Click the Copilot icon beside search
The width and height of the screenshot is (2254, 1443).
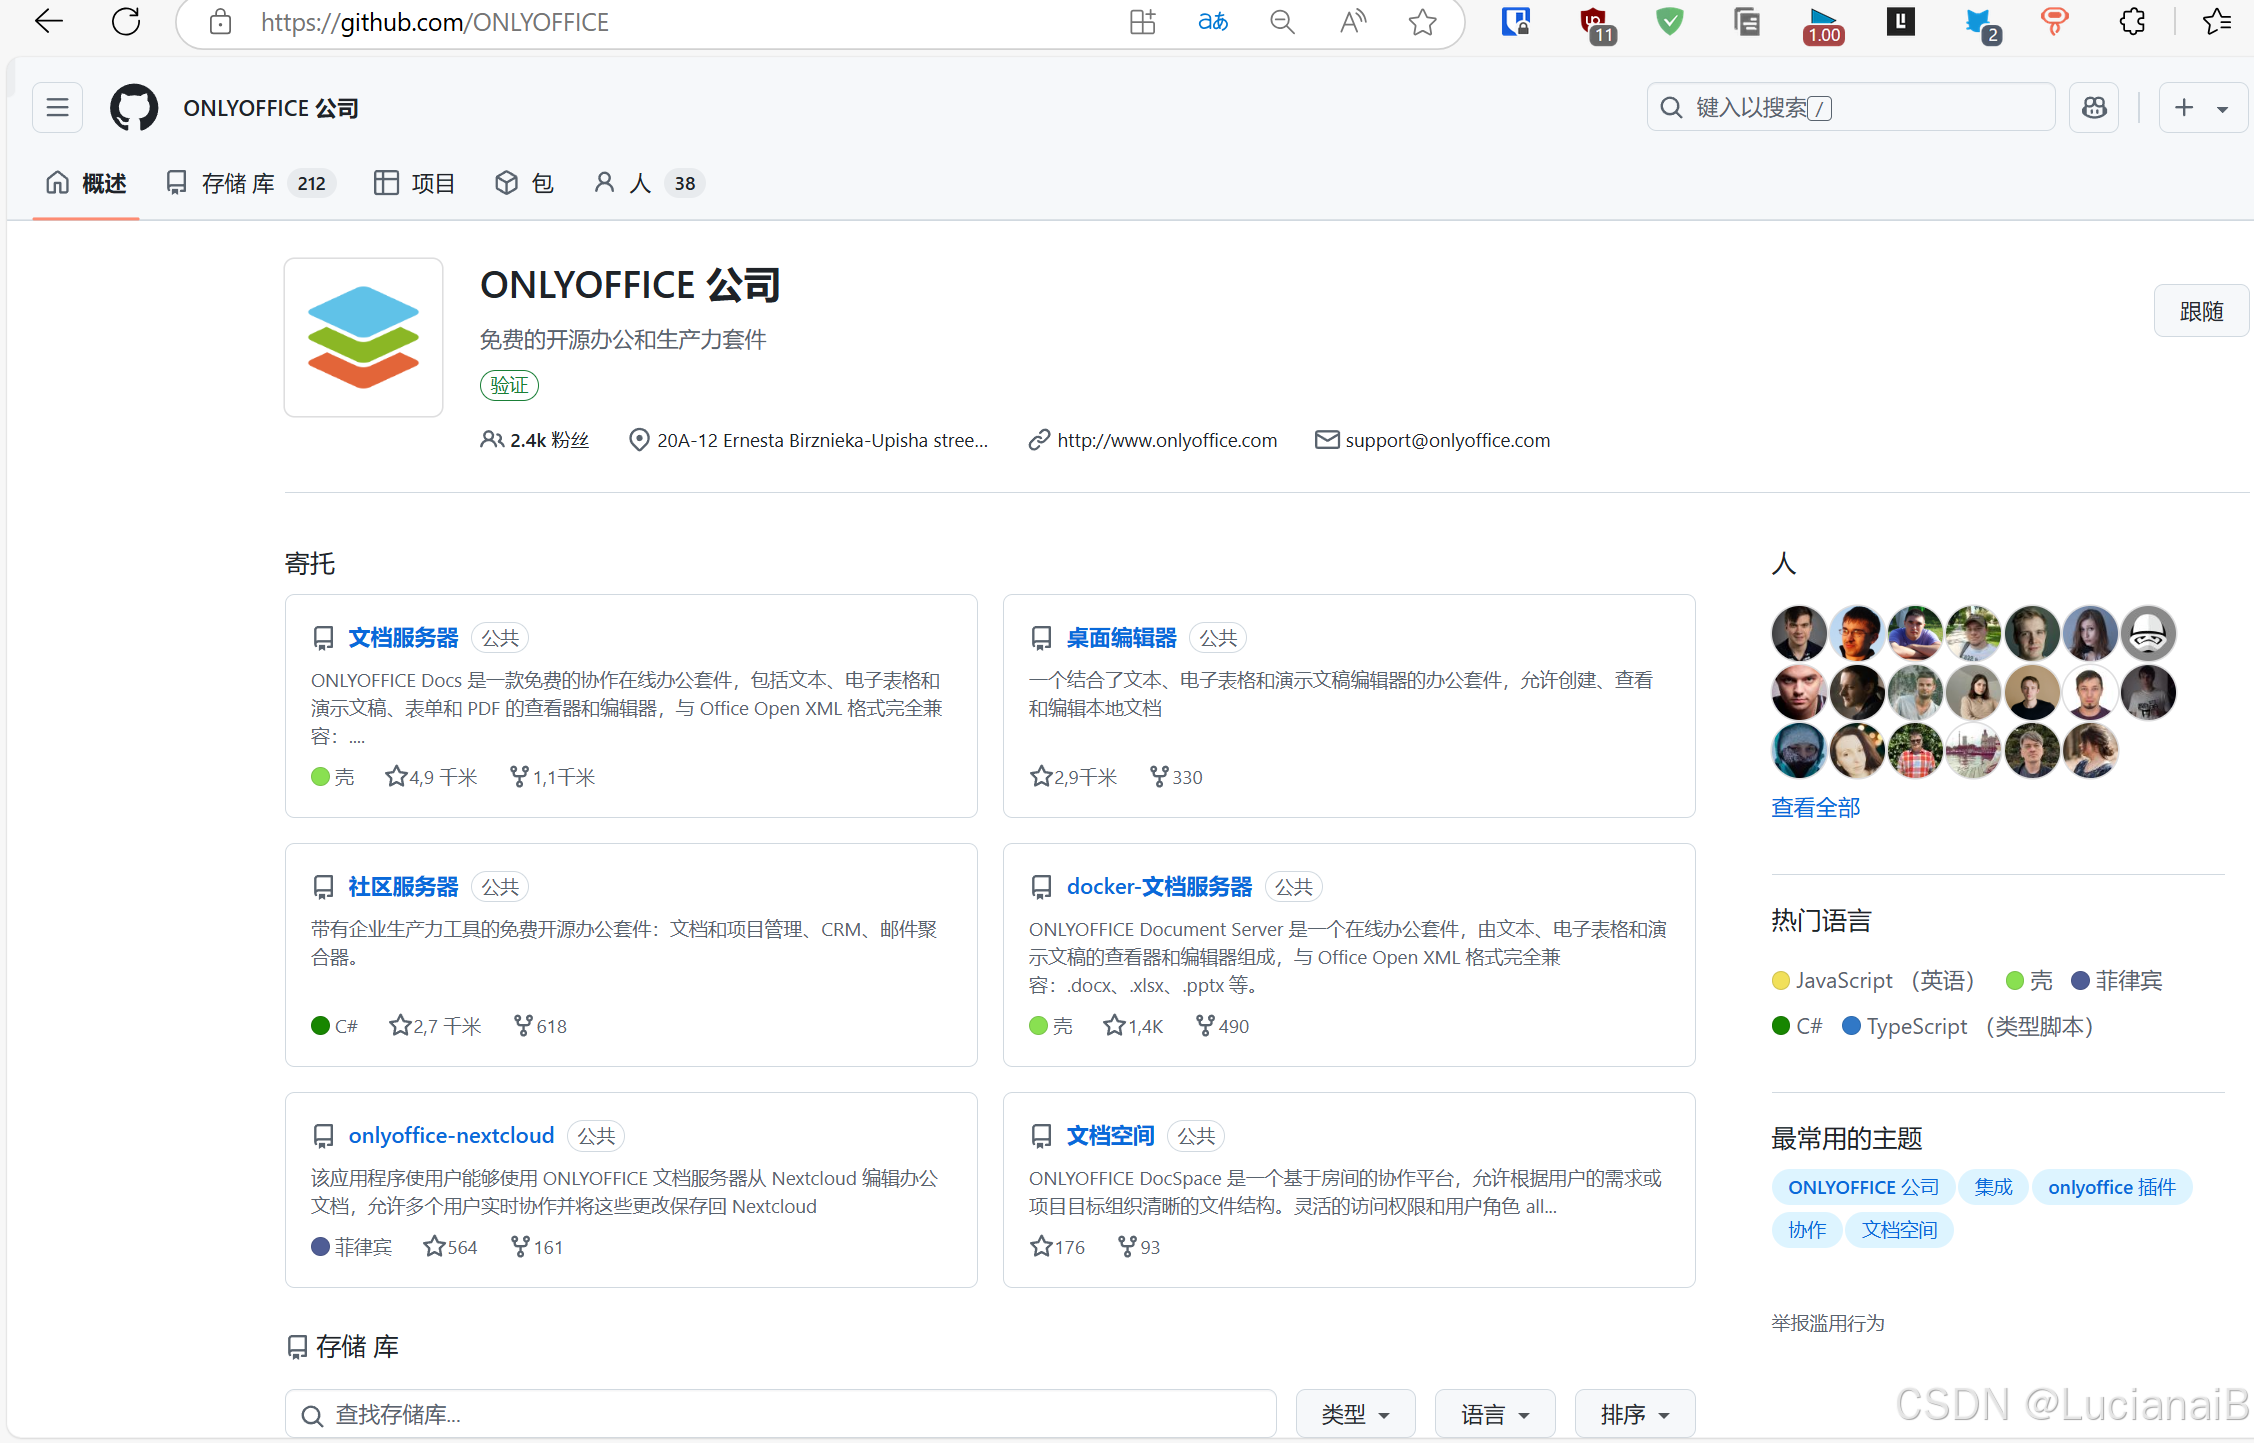click(x=2094, y=108)
